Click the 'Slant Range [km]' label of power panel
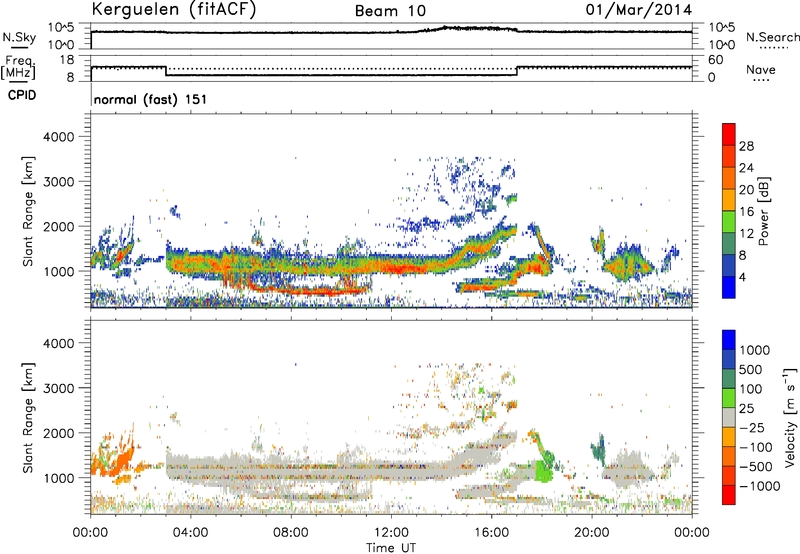The image size is (800, 554). coord(28,211)
